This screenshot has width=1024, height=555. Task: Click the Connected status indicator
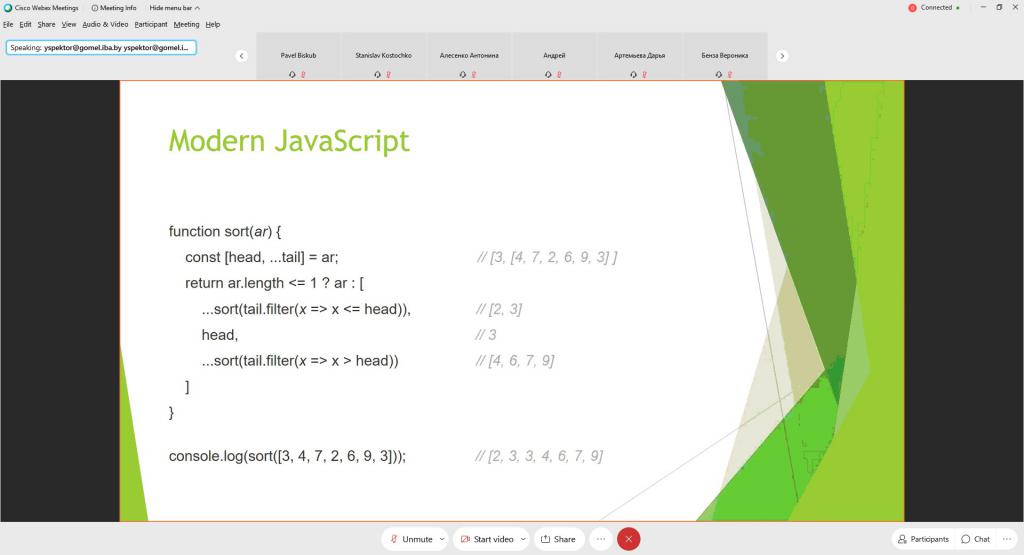point(934,8)
